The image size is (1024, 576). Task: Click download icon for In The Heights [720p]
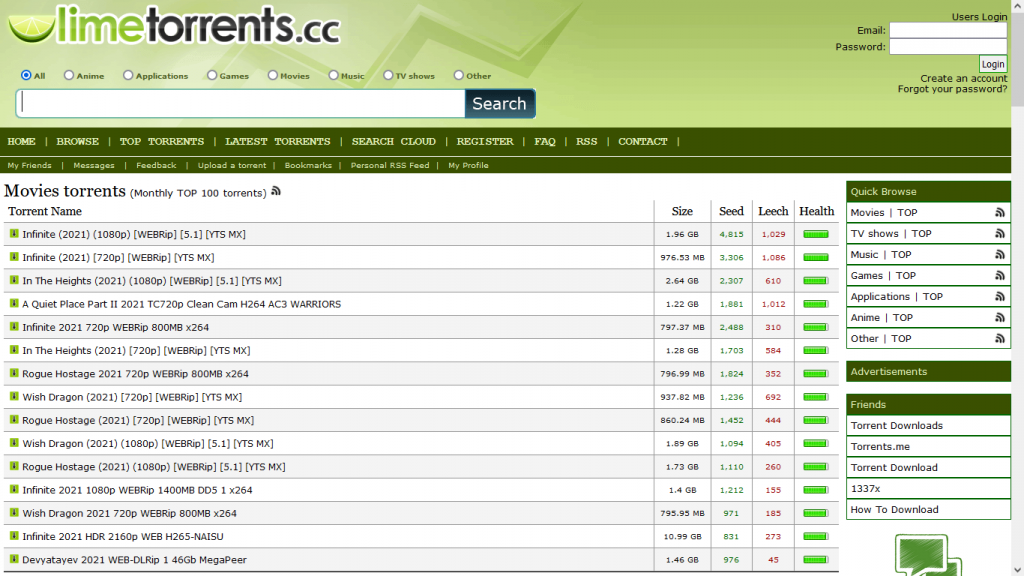14,350
